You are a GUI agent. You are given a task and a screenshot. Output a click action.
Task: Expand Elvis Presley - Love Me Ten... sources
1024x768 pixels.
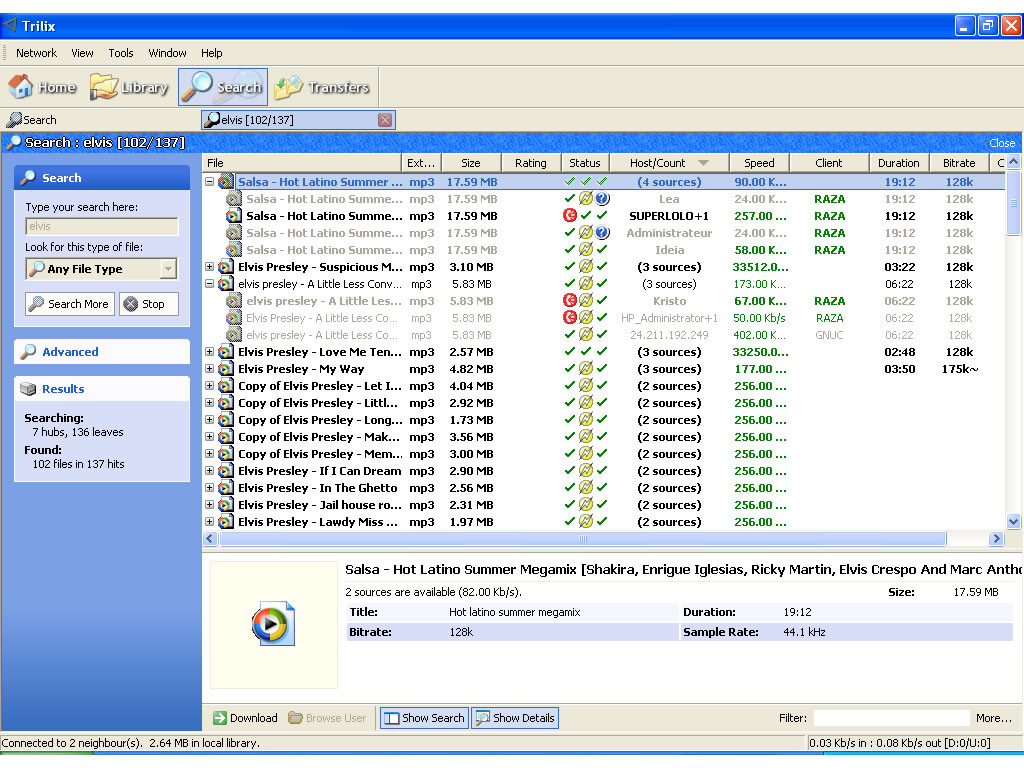click(210, 351)
